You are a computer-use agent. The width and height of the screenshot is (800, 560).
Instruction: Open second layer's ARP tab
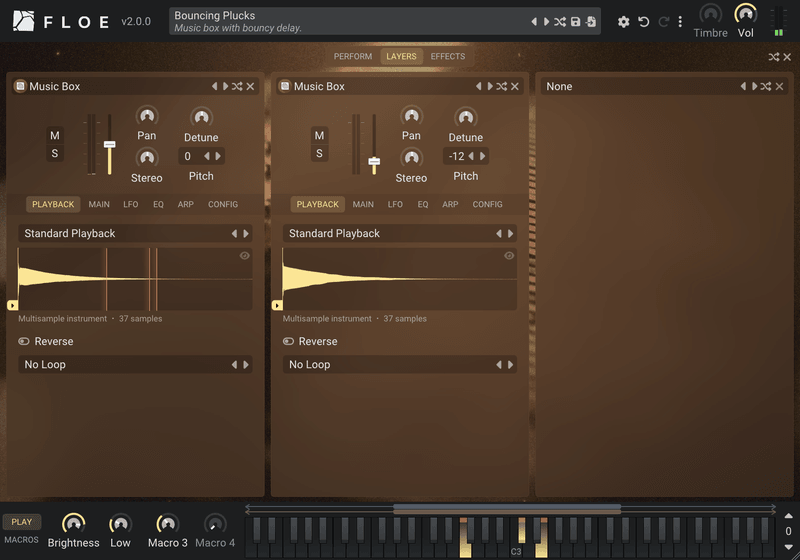point(450,204)
